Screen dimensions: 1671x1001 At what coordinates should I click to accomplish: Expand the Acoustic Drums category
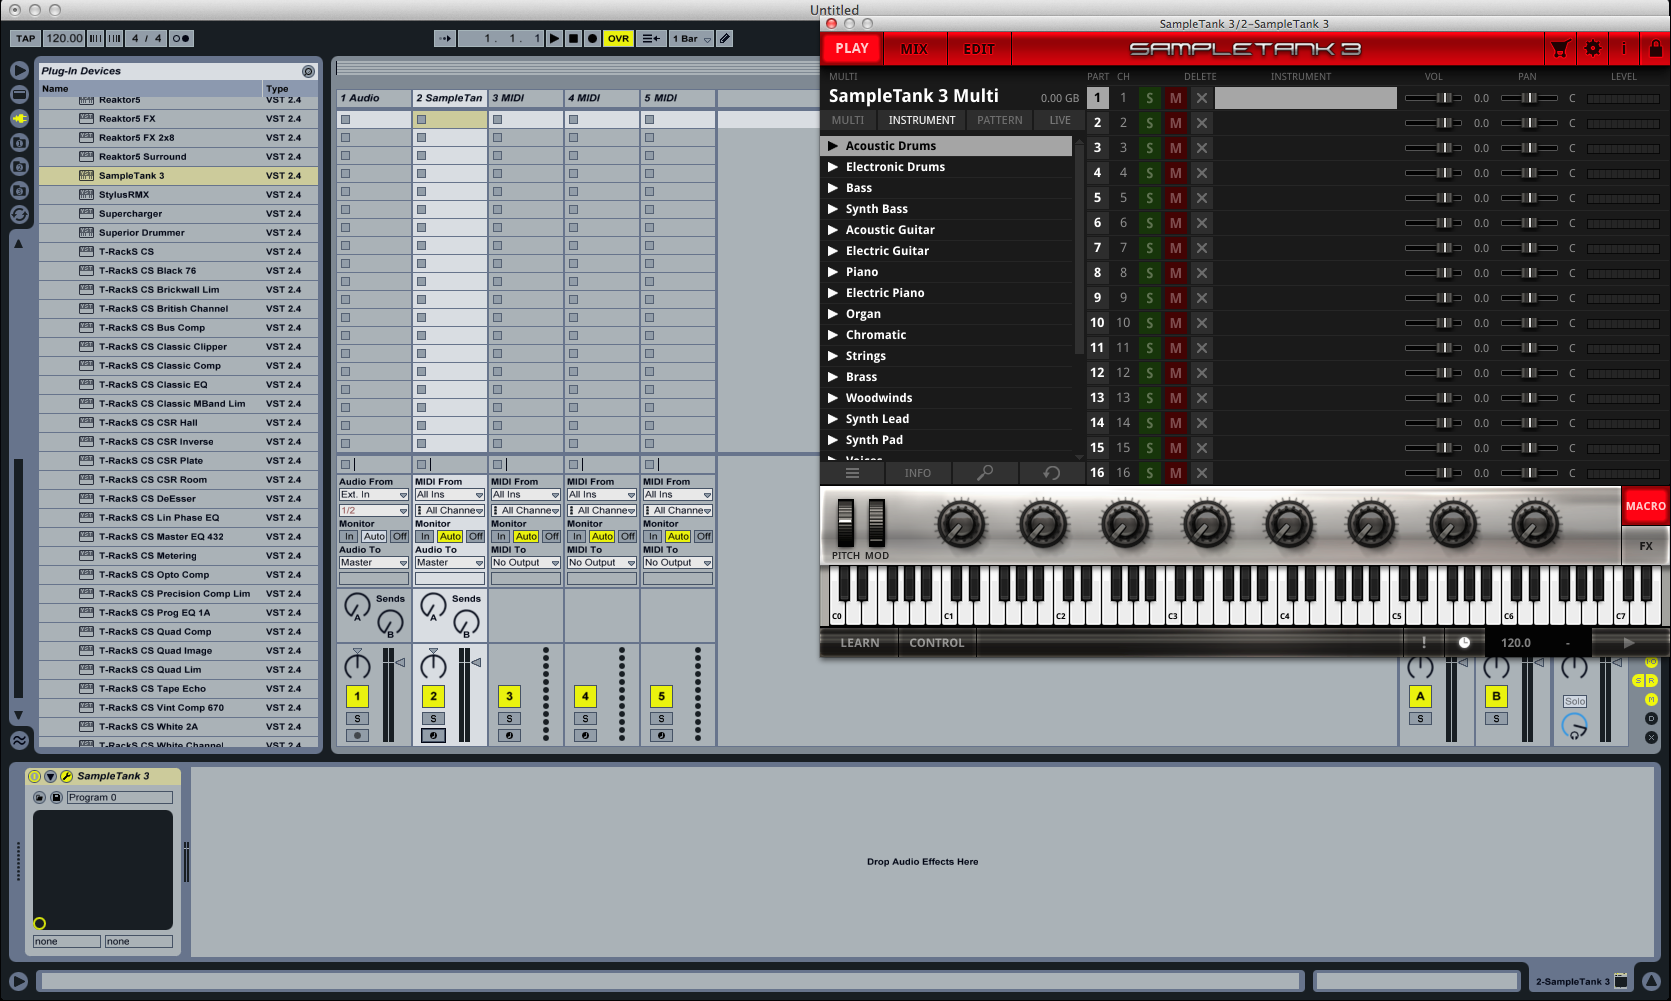tap(832, 146)
